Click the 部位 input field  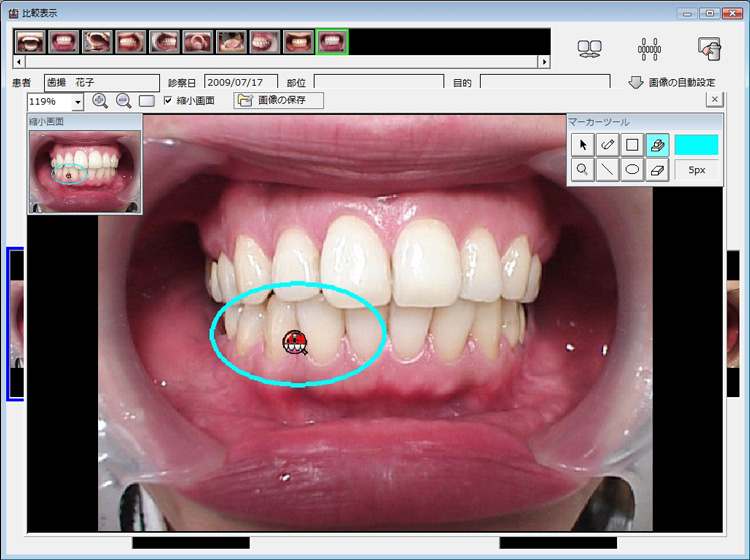(379, 82)
